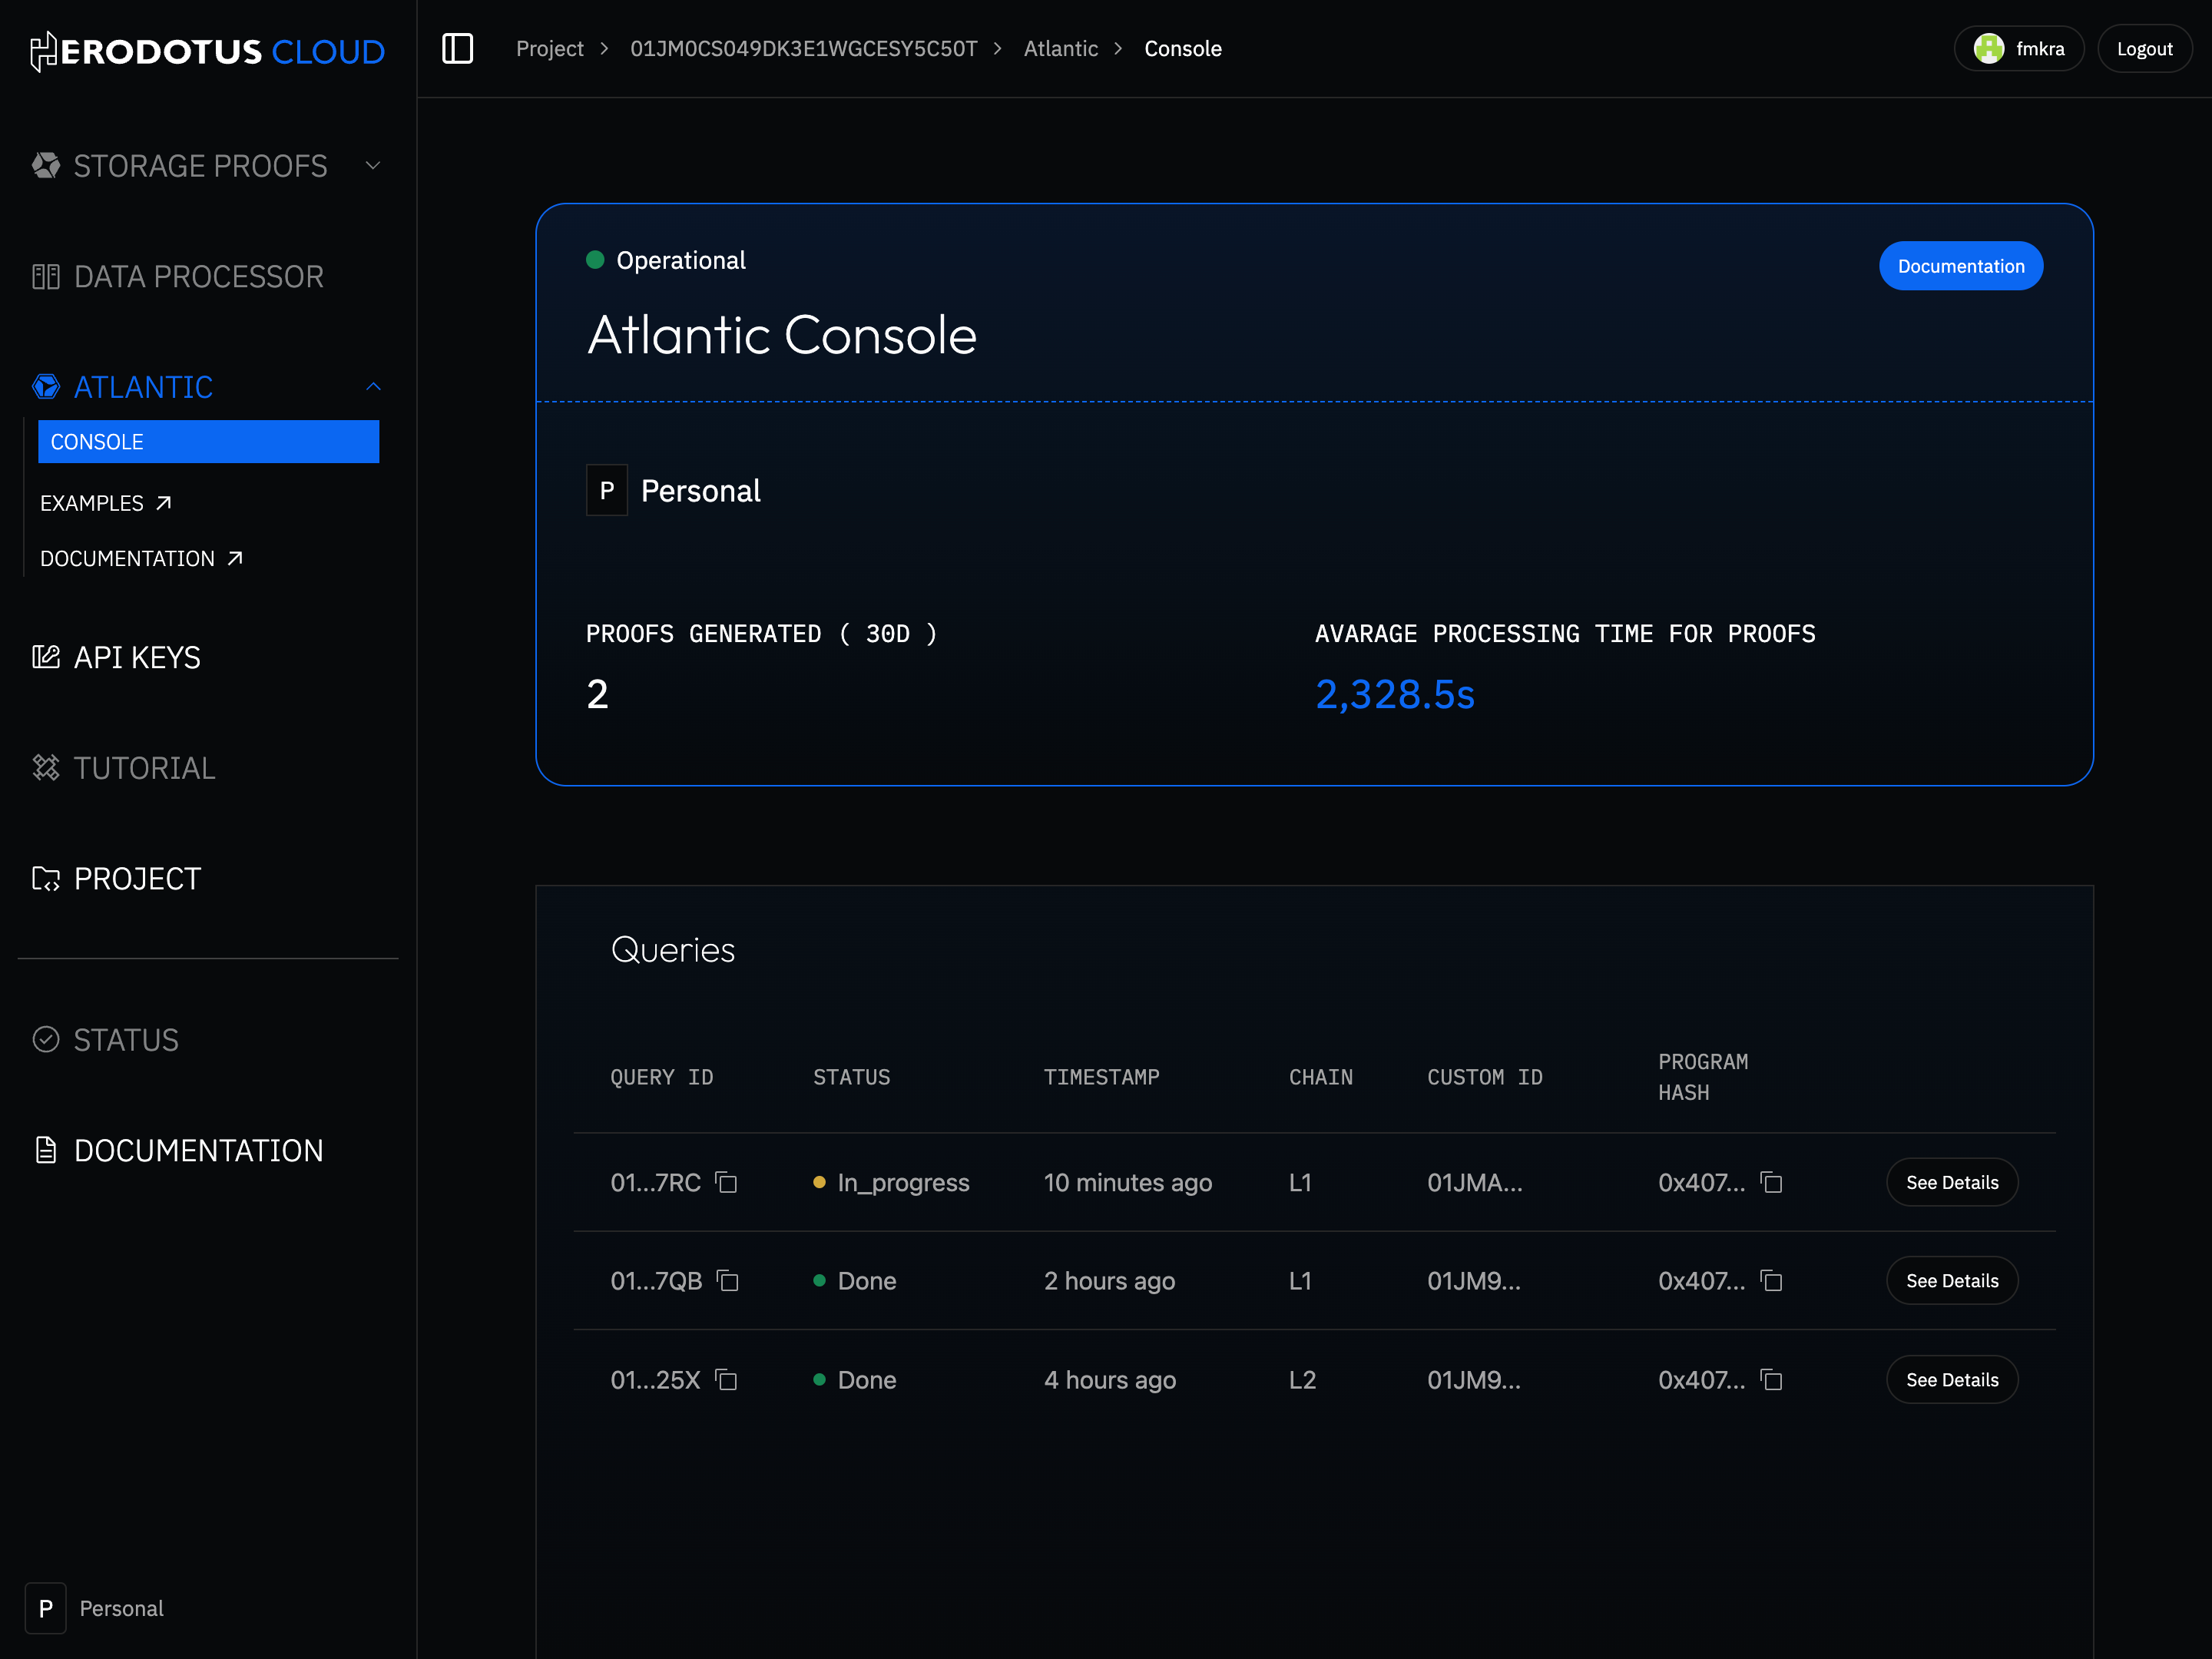Image resolution: width=2212 pixels, height=1659 pixels.
Task: Click the QUERY ID column header
Action: point(661,1077)
